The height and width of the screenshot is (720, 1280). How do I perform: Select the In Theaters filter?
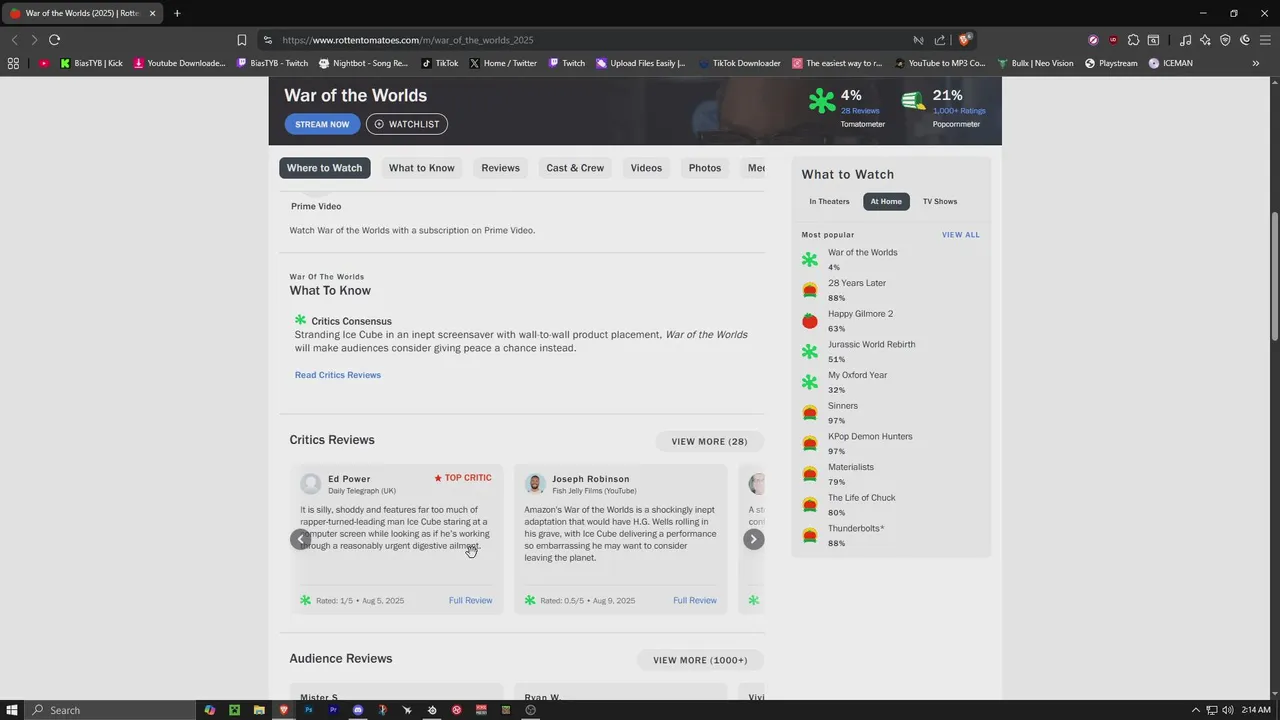coord(830,201)
